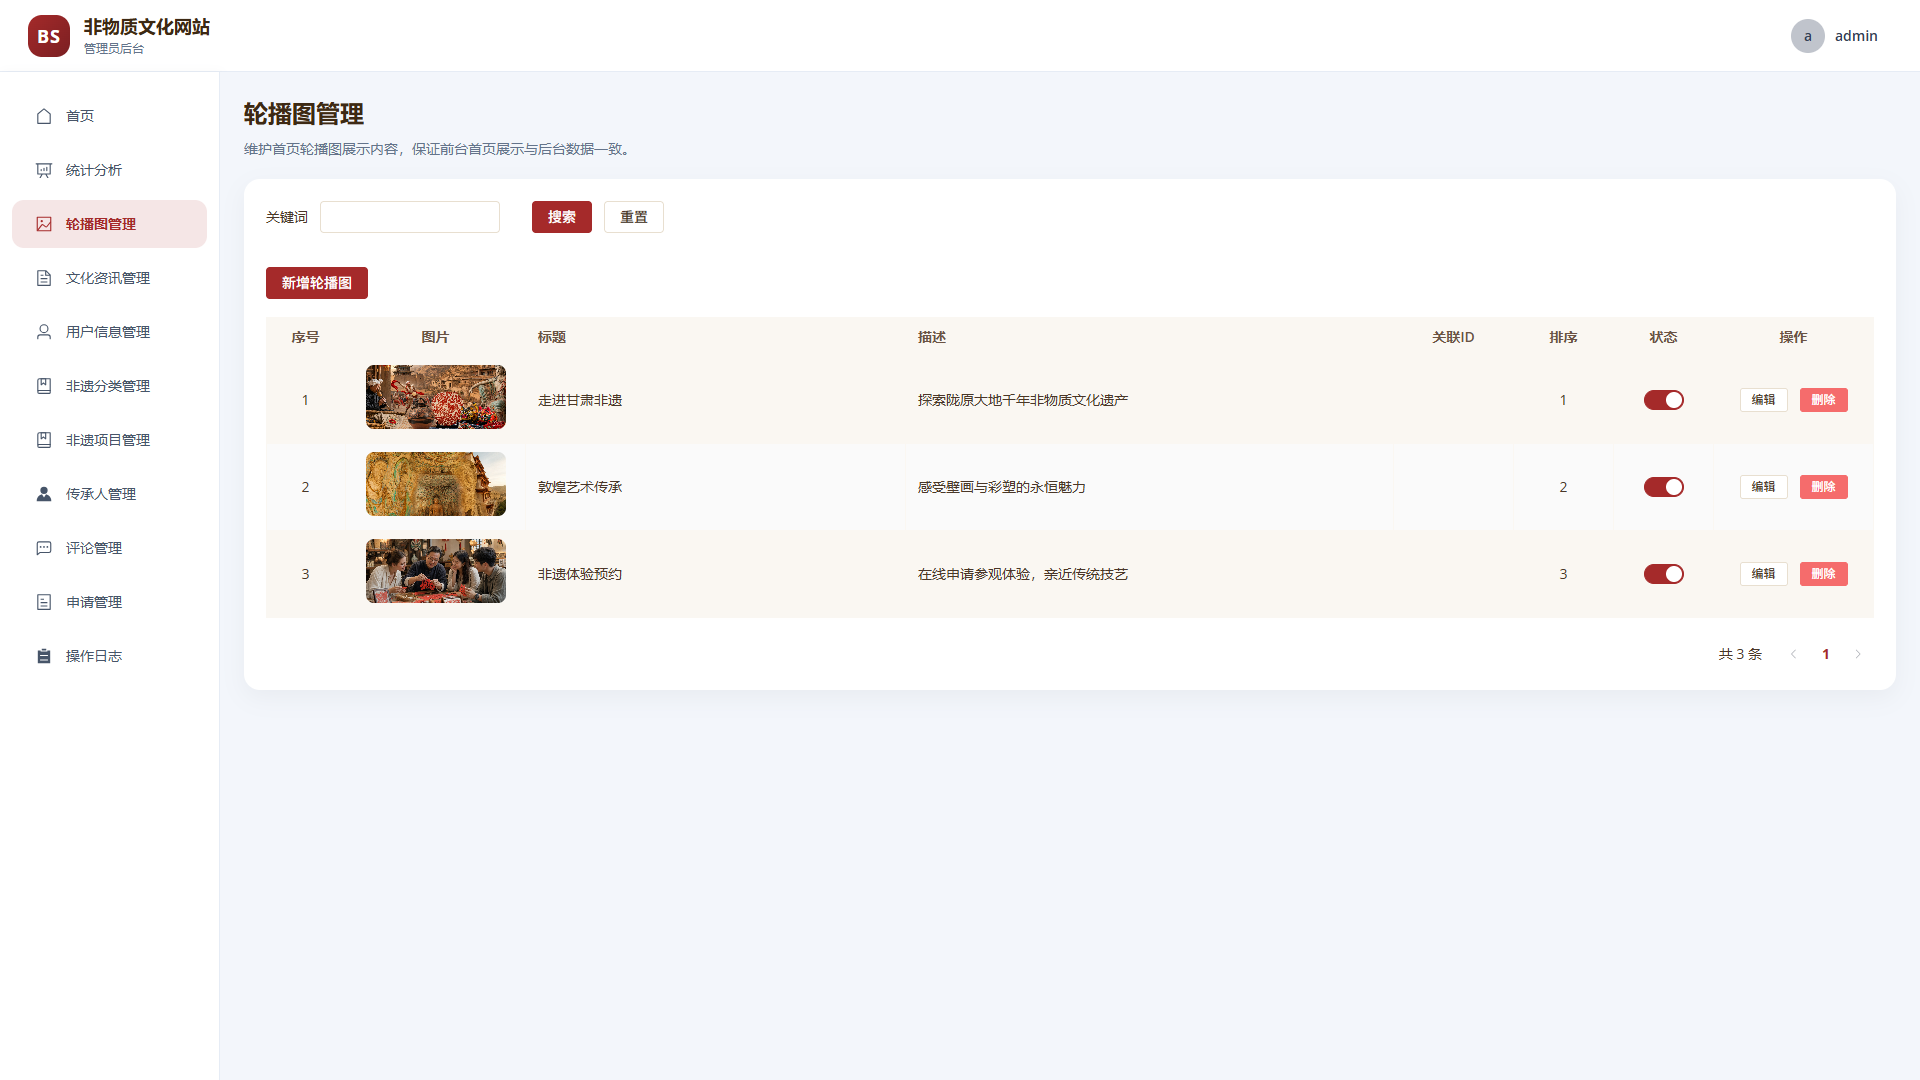Go to previous page arrow
Viewport: 1920px width, 1080px height.
pyautogui.click(x=1794, y=654)
